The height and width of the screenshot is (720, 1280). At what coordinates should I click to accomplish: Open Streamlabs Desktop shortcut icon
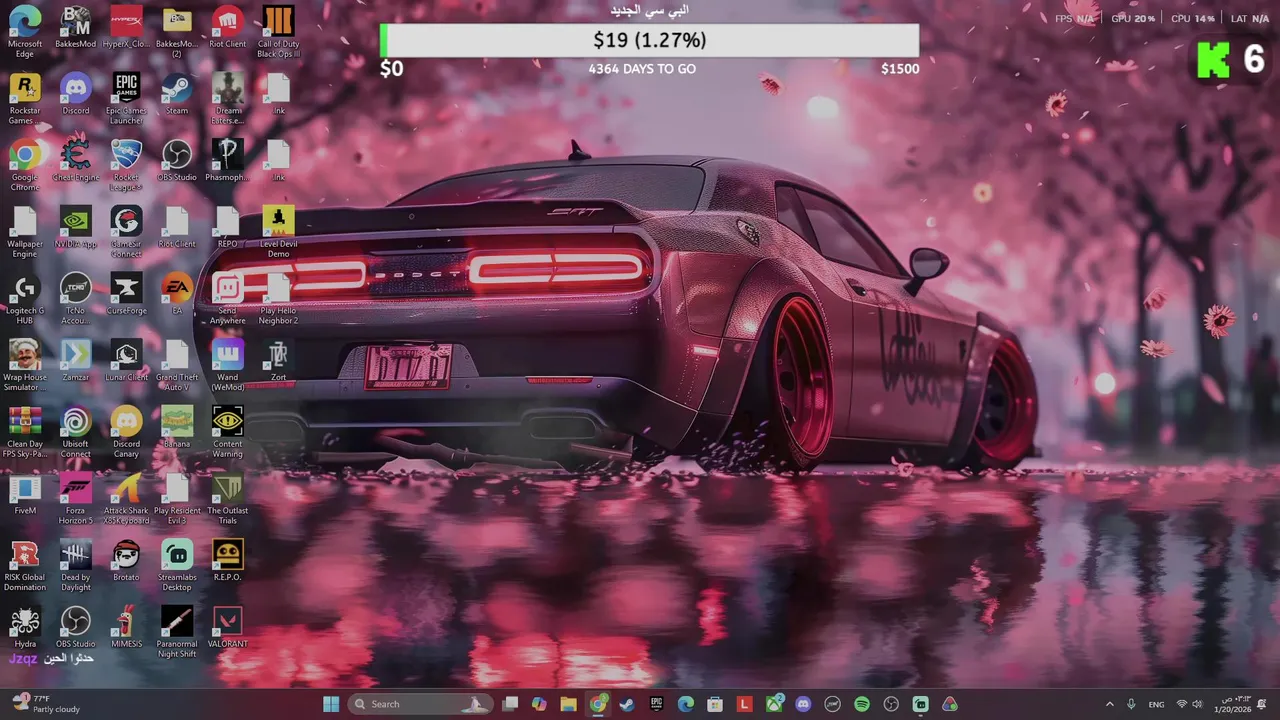(177, 565)
